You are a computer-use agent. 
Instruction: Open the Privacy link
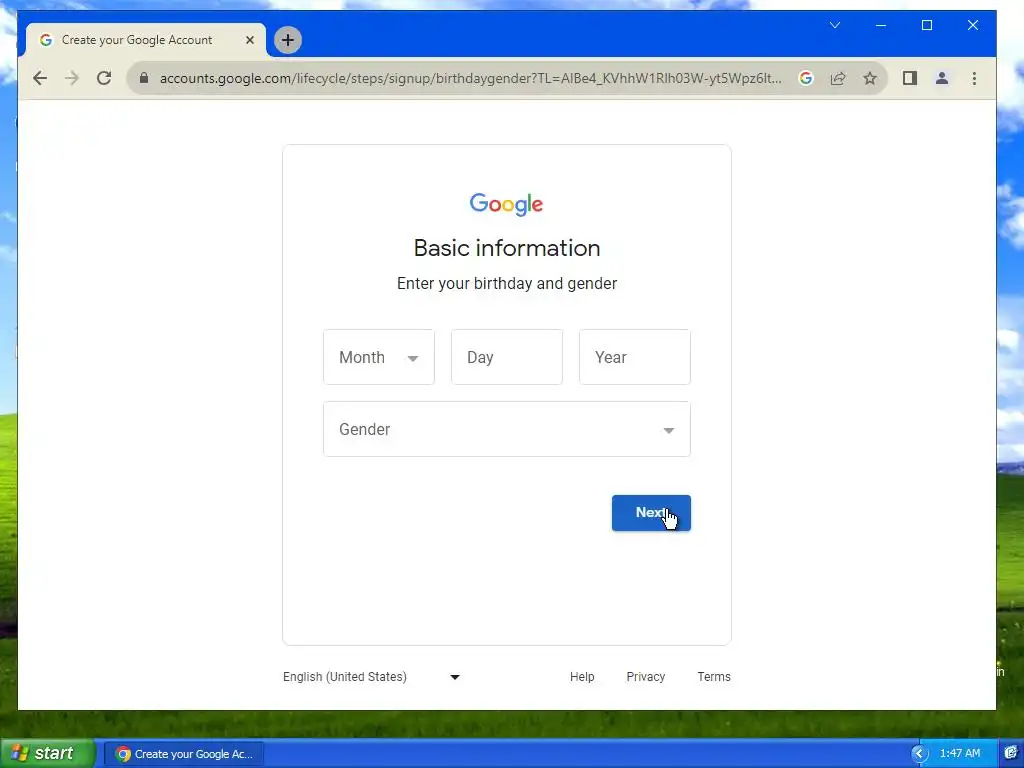645,677
